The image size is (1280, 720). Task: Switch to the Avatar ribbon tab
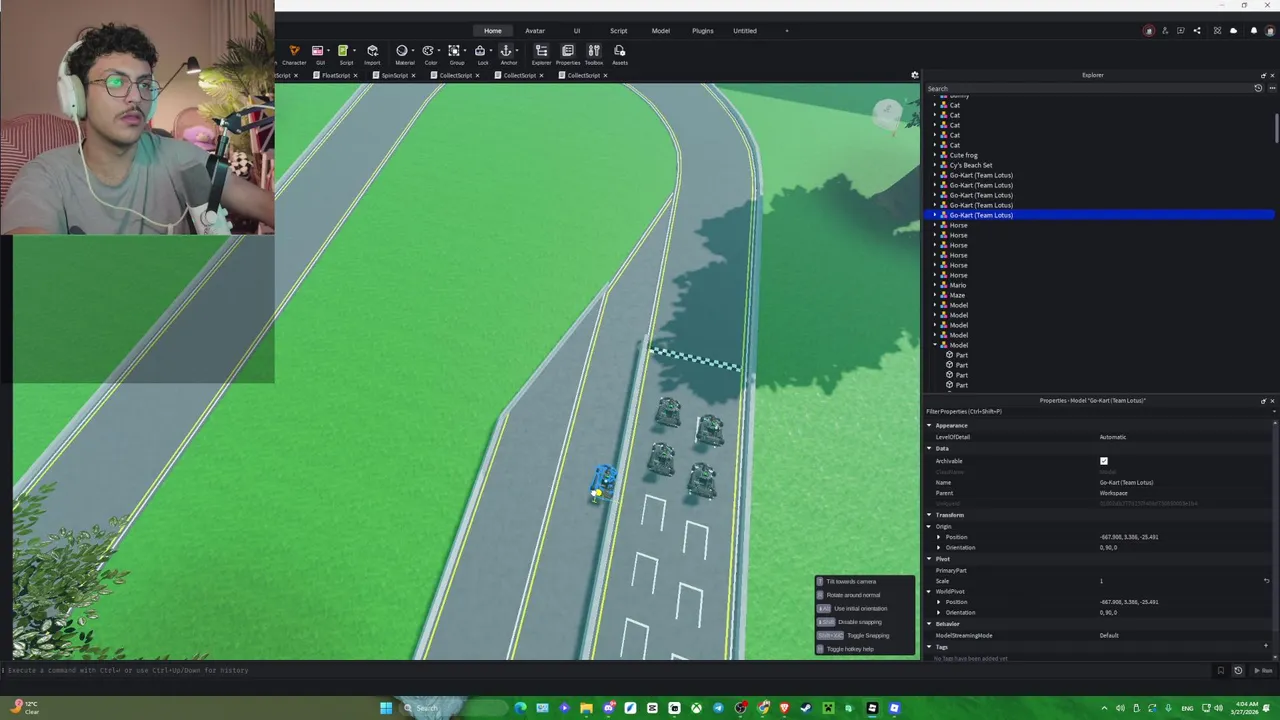pyautogui.click(x=535, y=31)
